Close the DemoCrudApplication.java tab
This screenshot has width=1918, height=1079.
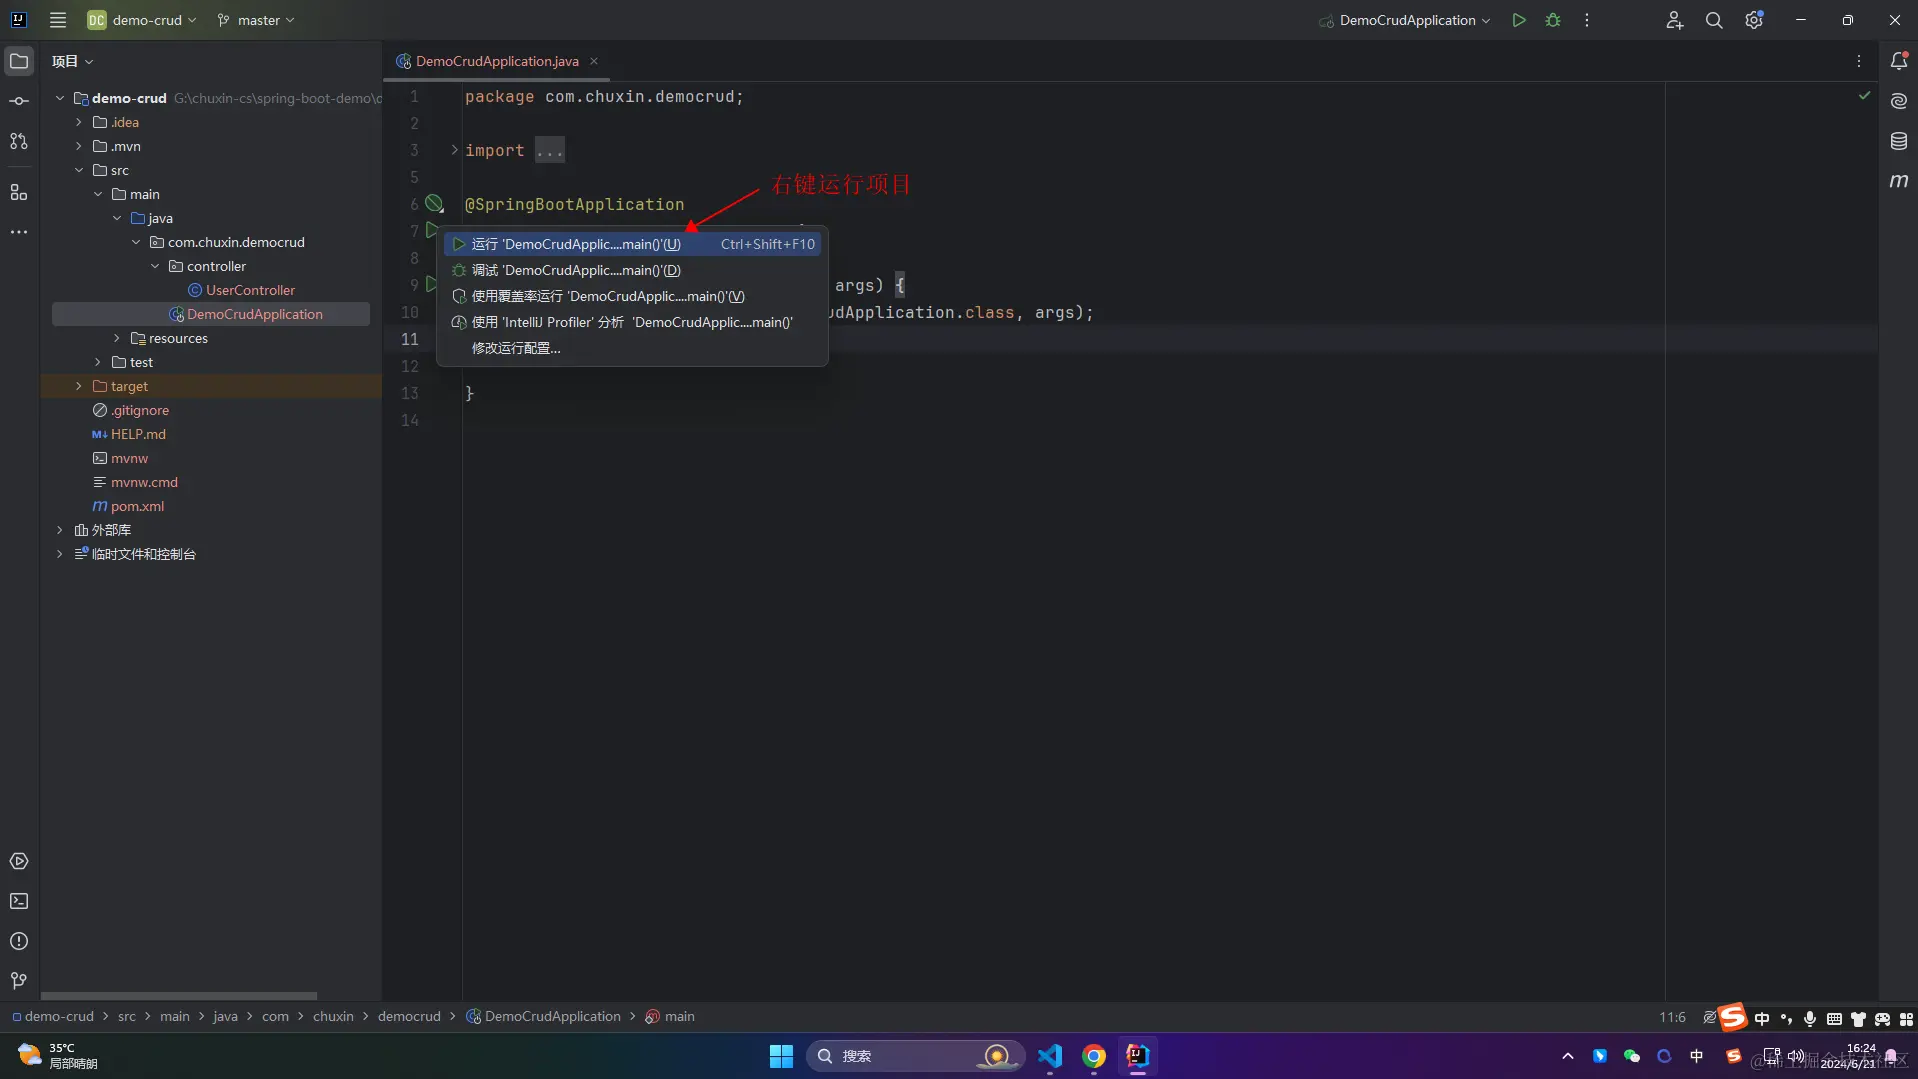coord(594,61)
